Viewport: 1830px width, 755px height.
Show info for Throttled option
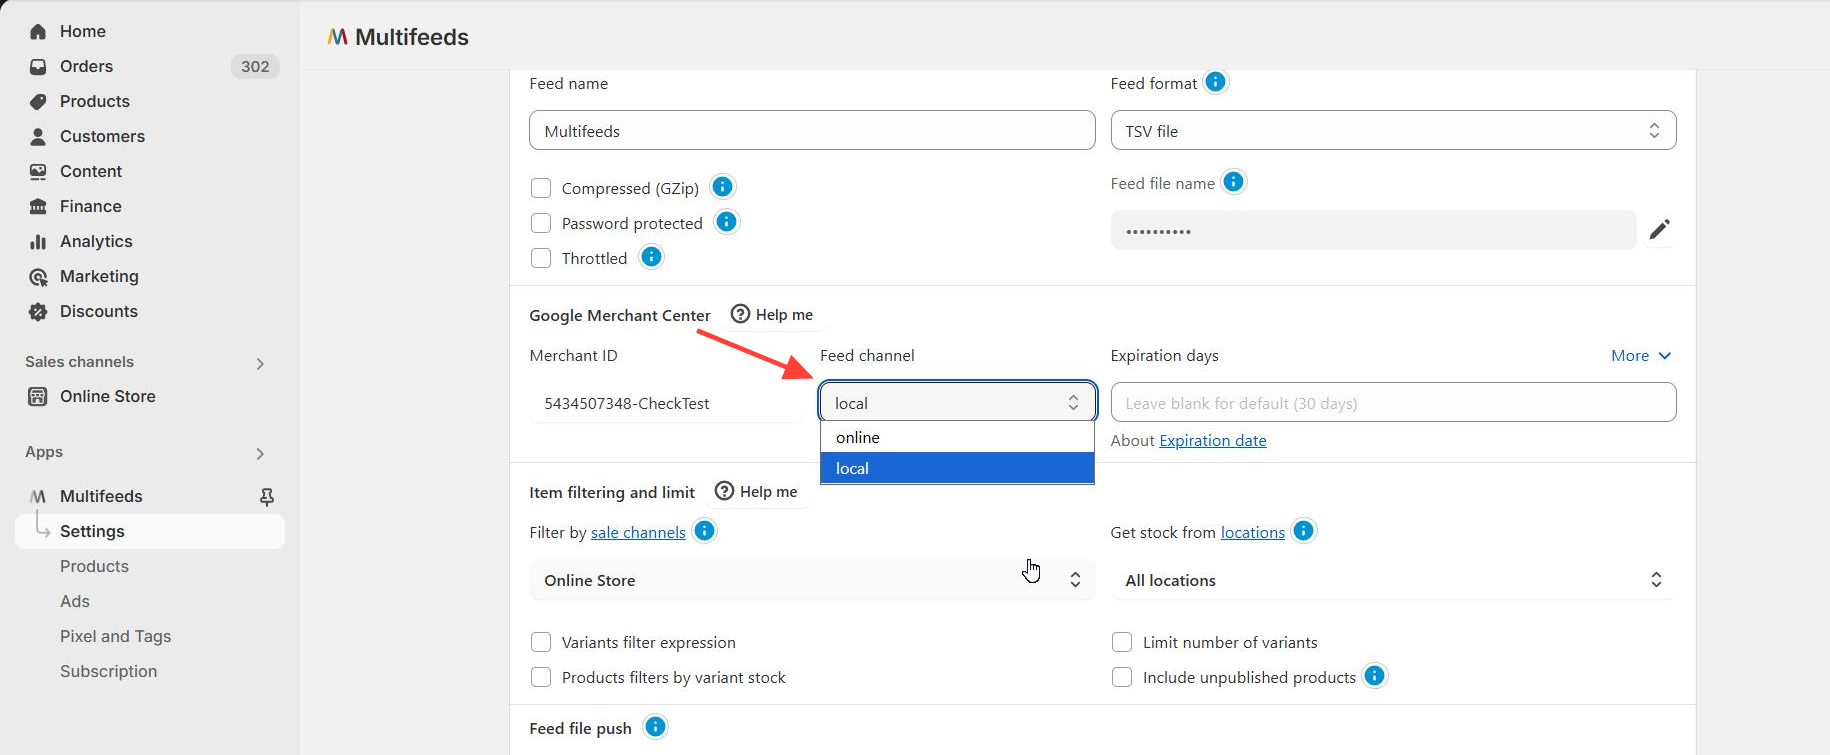[x=651, y=257]
